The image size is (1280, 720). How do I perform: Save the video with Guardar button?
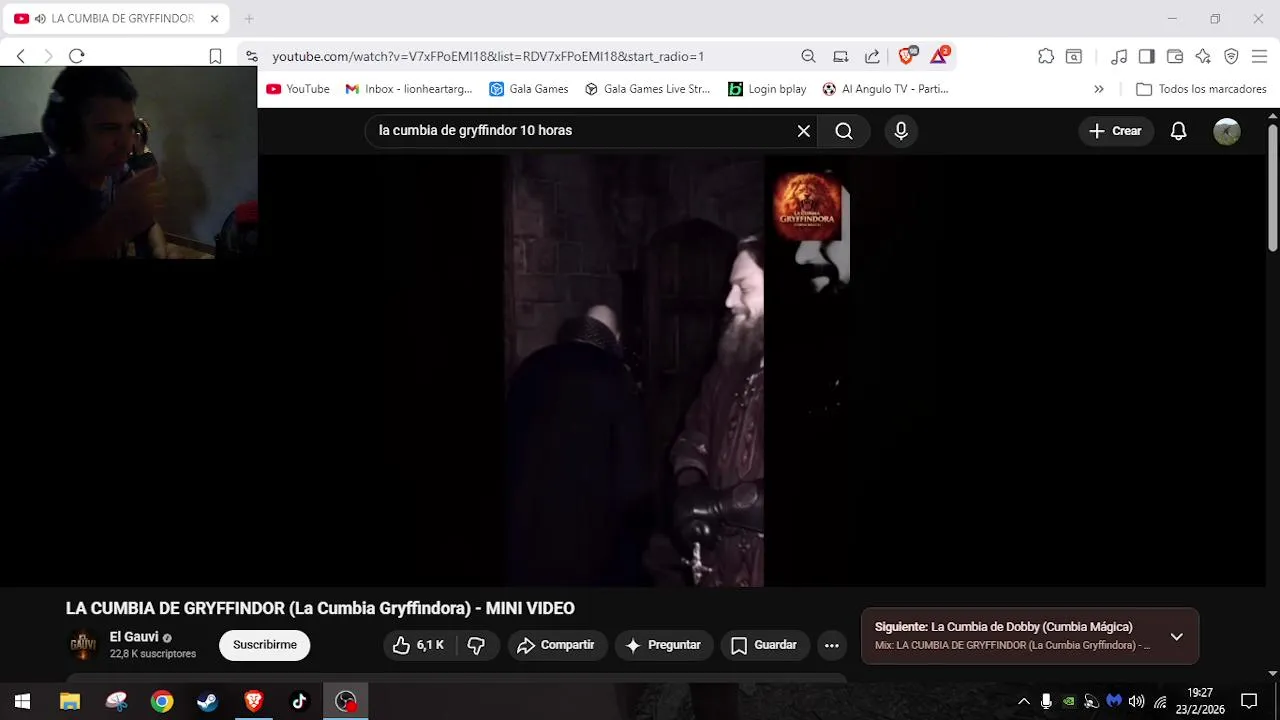point(764,646)
